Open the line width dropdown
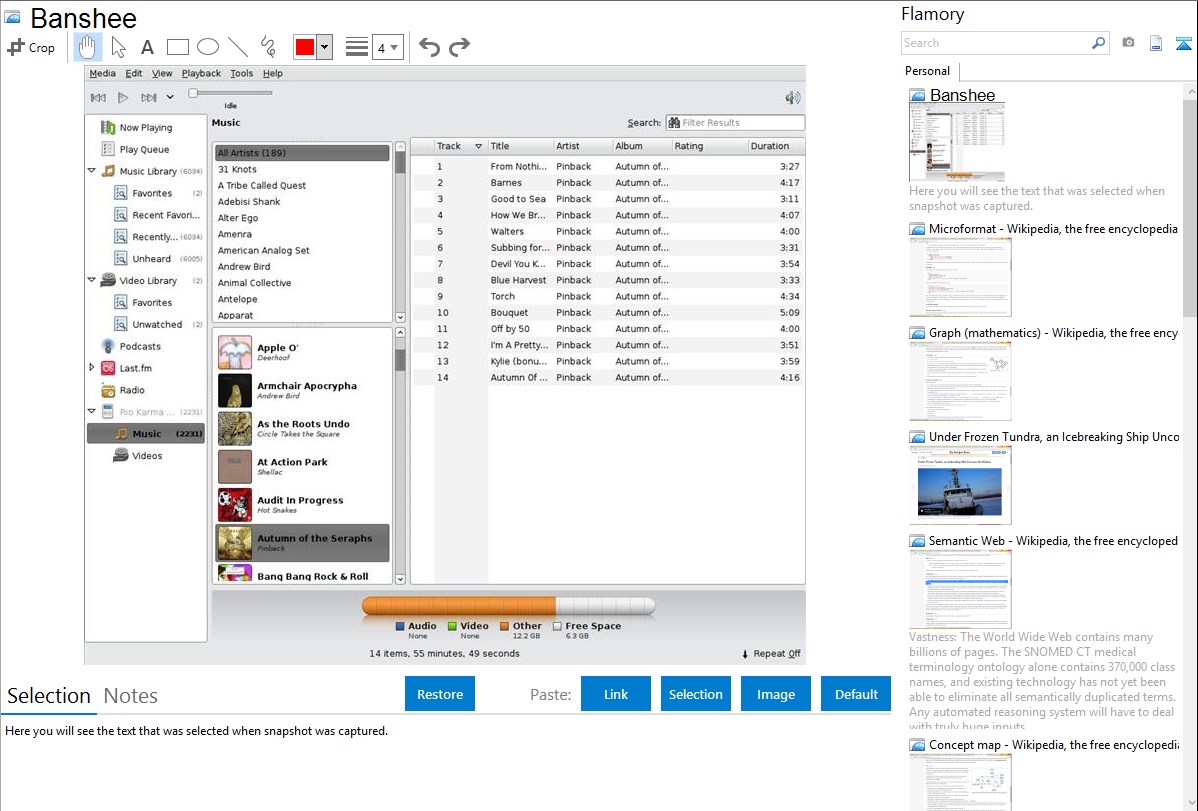 (387, 47)
